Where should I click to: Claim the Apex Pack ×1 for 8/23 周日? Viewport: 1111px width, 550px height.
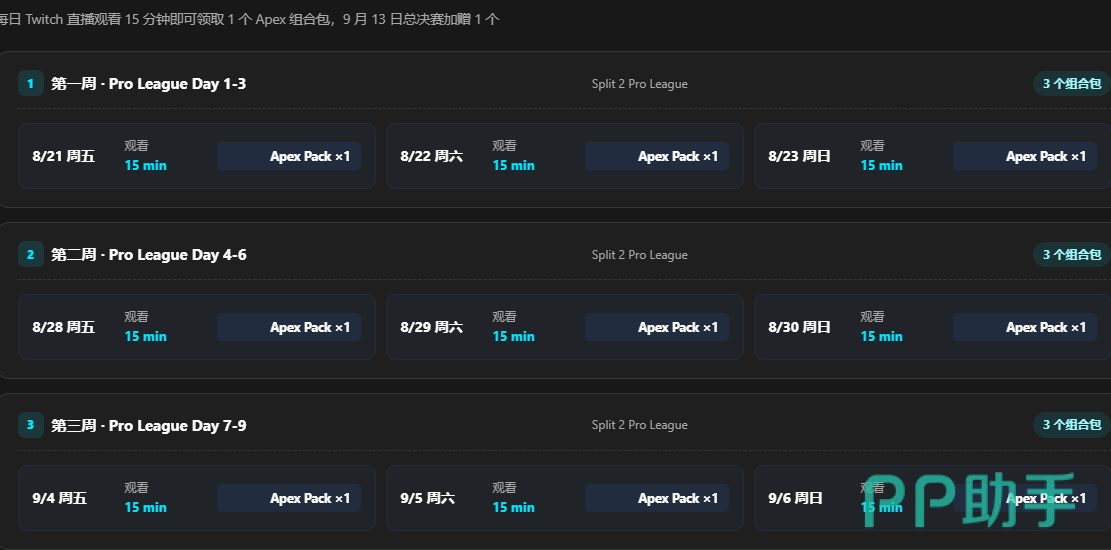coord(1025,156)
